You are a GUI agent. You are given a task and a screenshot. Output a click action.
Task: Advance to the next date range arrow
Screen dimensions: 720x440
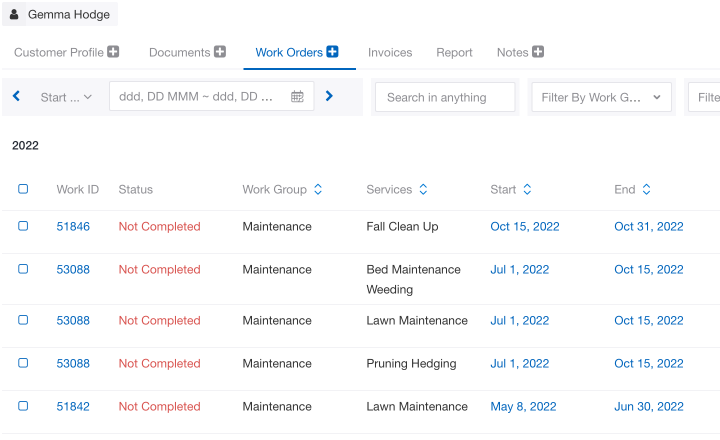329,96
